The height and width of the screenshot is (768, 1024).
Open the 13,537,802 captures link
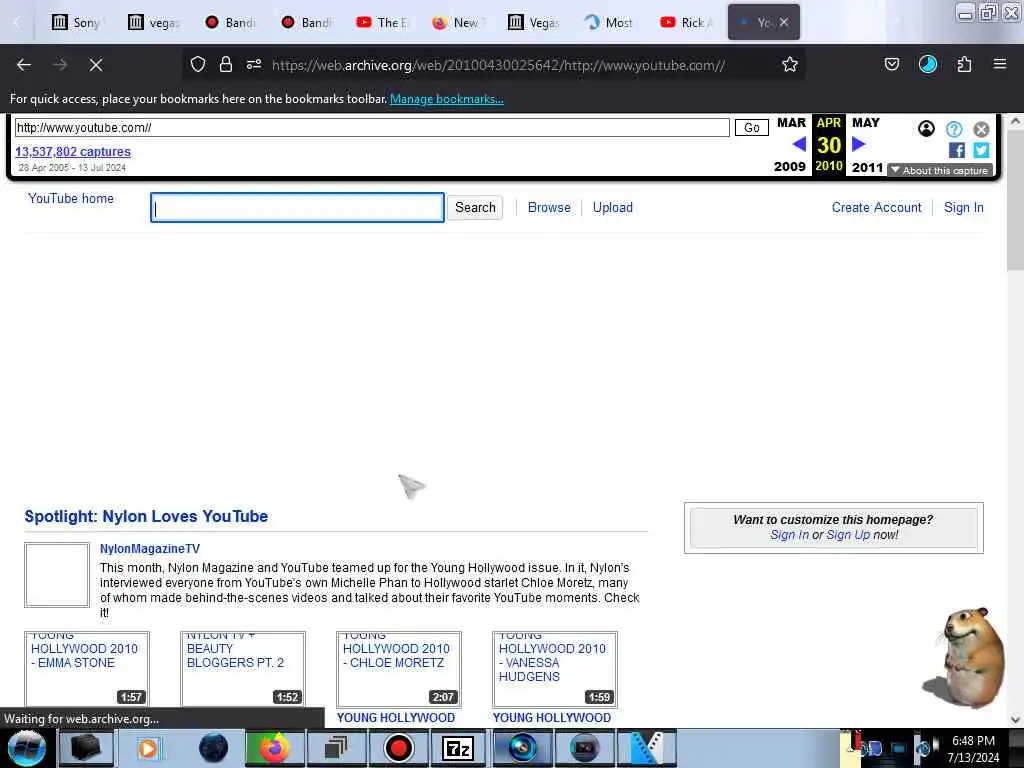(73, 152)
